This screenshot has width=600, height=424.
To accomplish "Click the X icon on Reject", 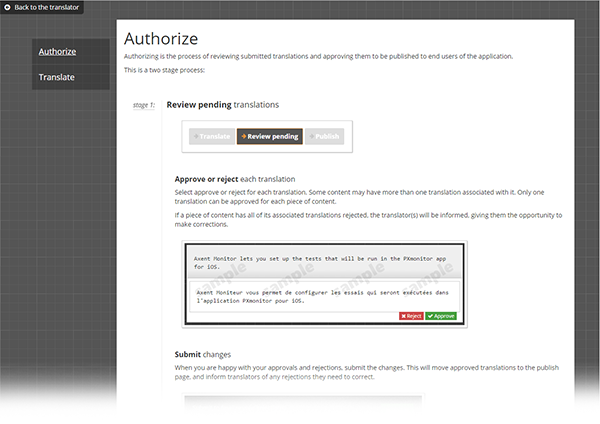I will (403, 316).
